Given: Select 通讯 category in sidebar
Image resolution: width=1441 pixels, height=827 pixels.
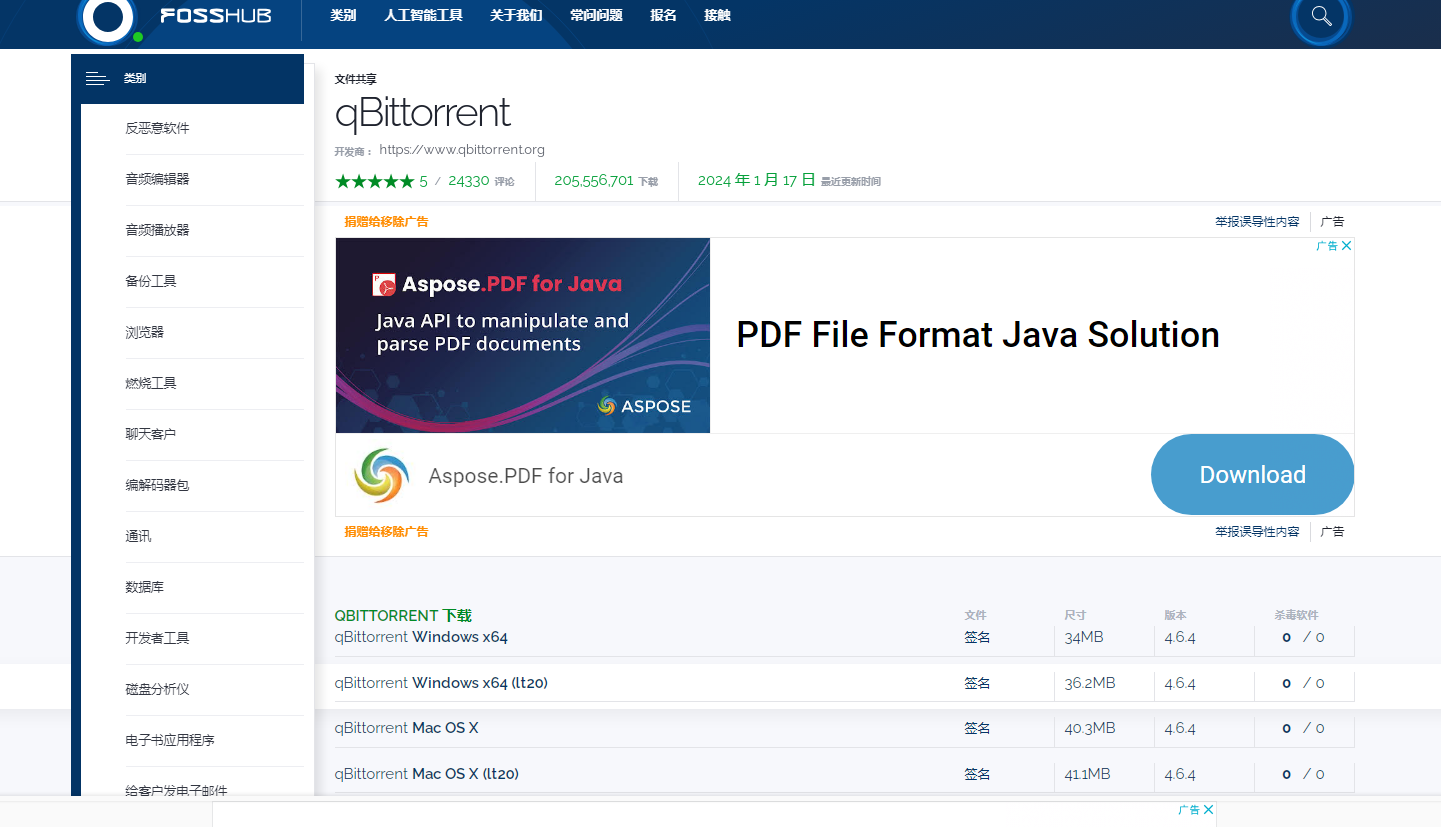Looking at the screenshot, I should 138,536.
